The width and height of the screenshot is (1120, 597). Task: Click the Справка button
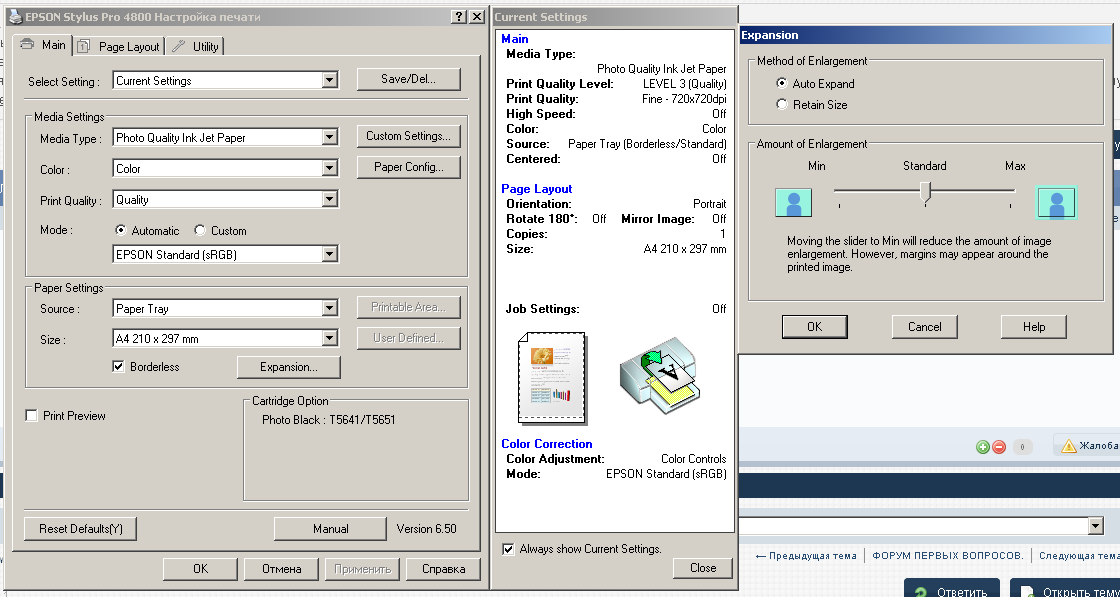444,569
